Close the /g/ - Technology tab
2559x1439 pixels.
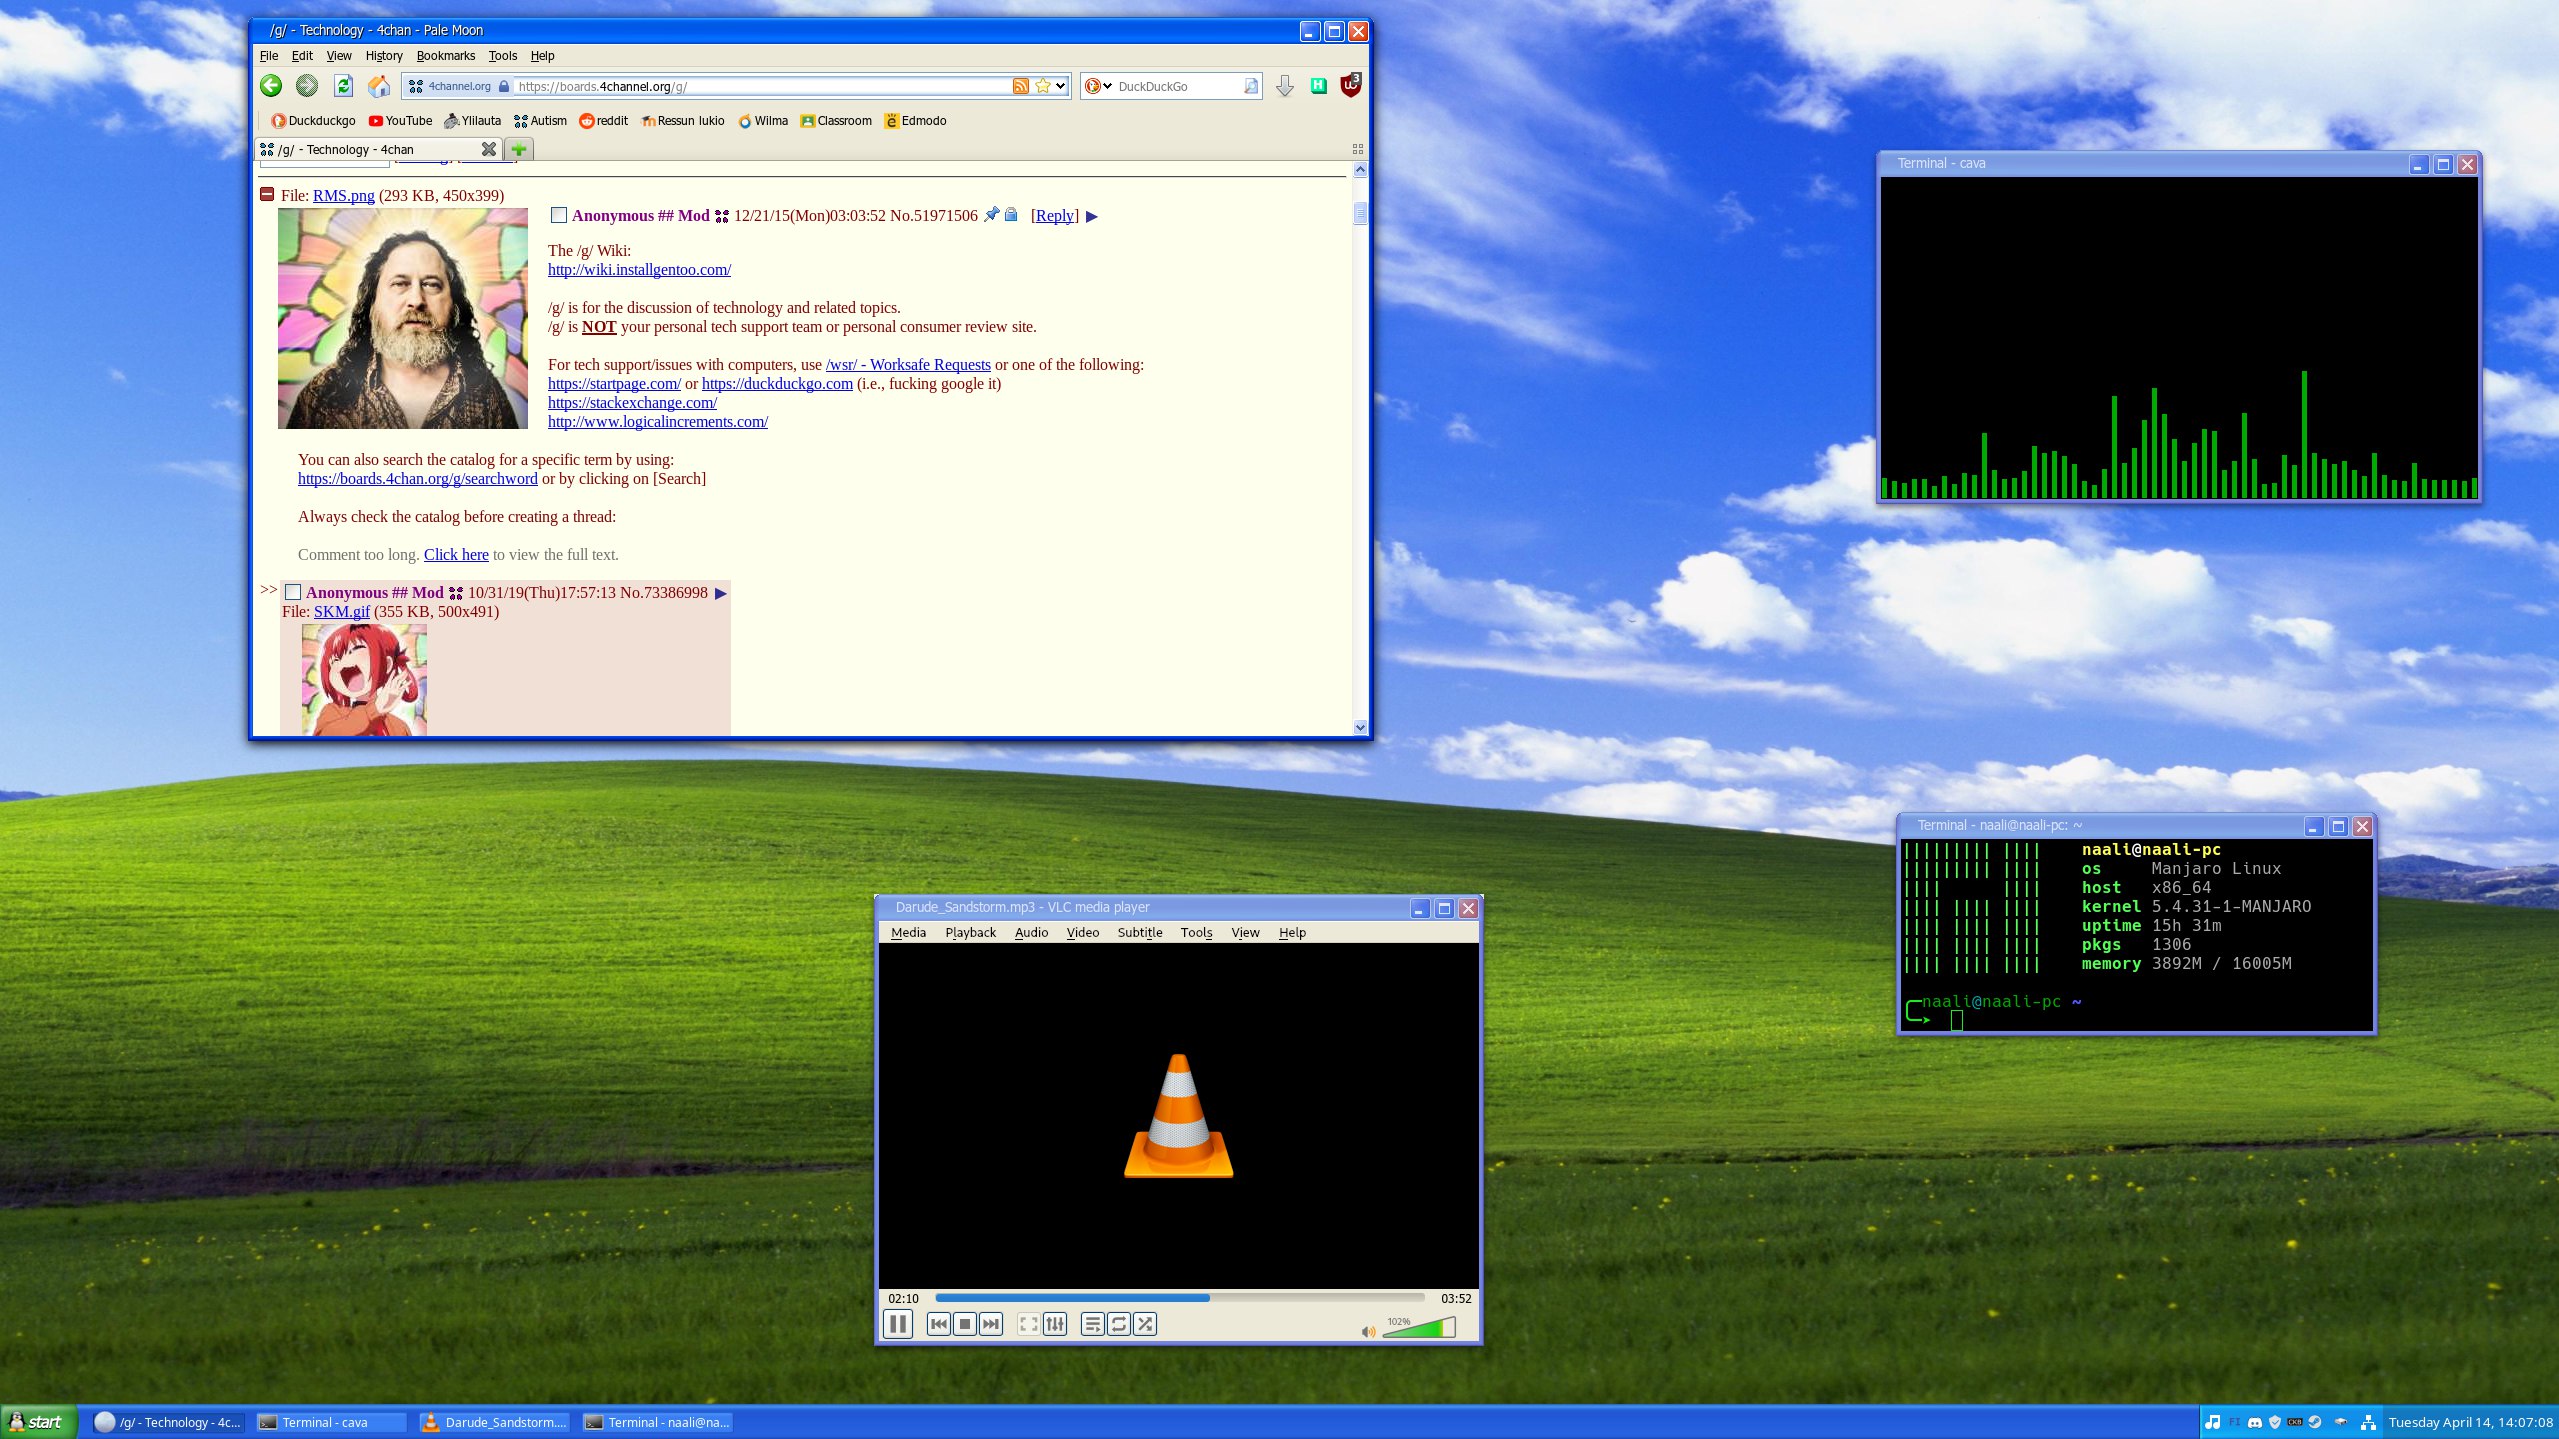(x=488, y=149)
